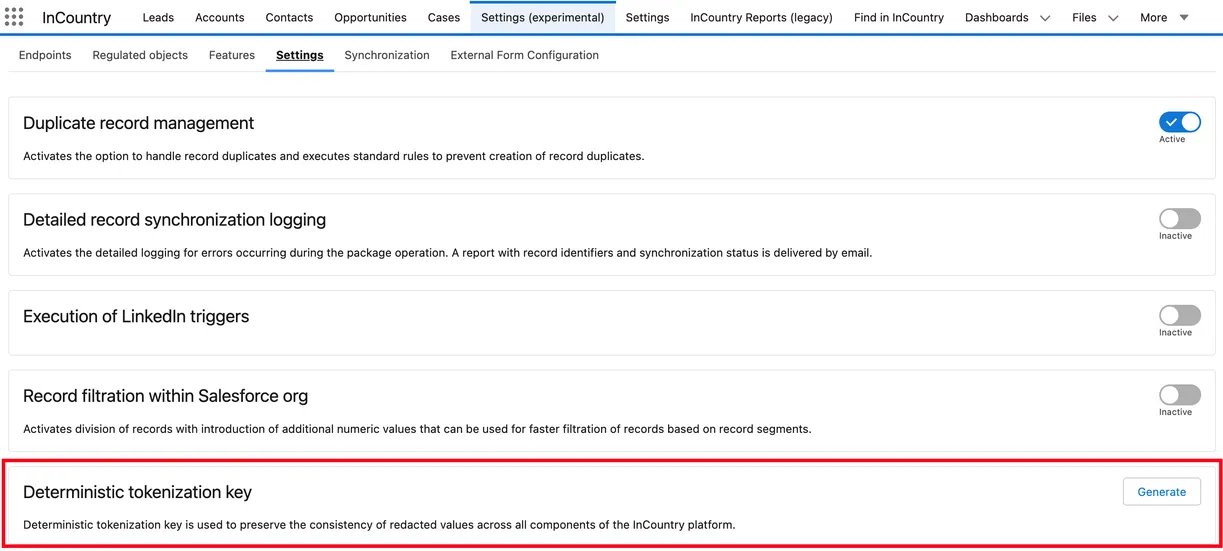Viewport: 1223px width, 551px height.
Task: Turn on Execution of LinkedIn triggers
Action: tap(1179, 315)
